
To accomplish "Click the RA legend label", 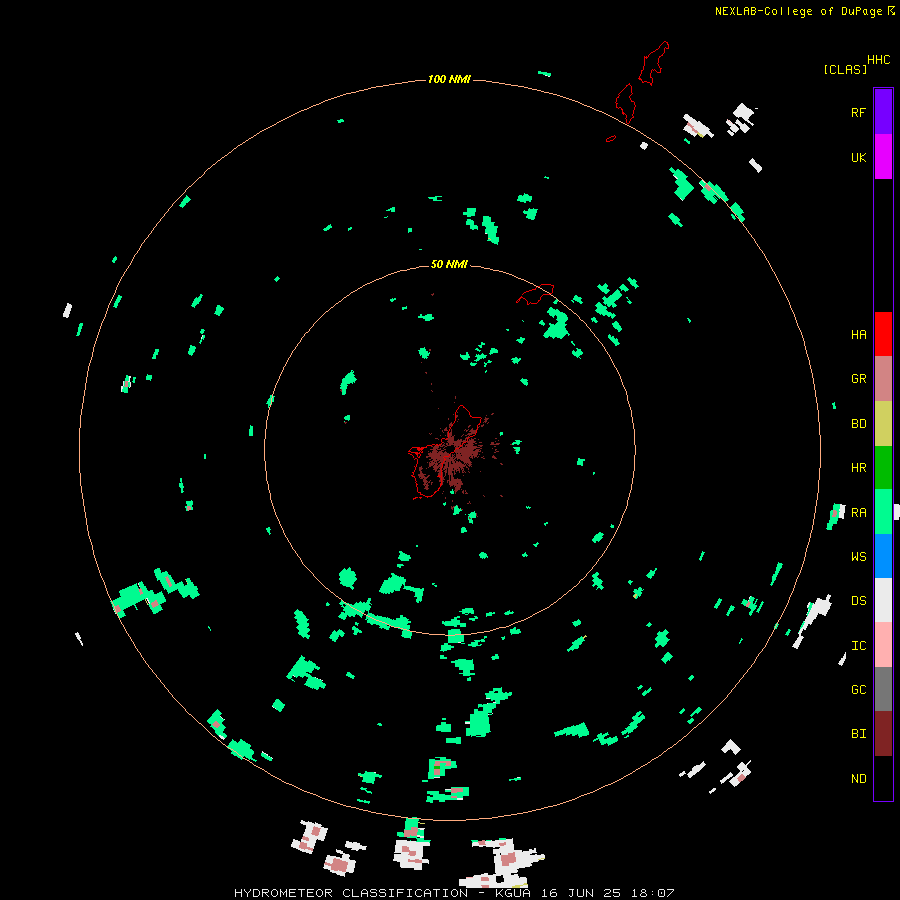I will tap(858, 513).
